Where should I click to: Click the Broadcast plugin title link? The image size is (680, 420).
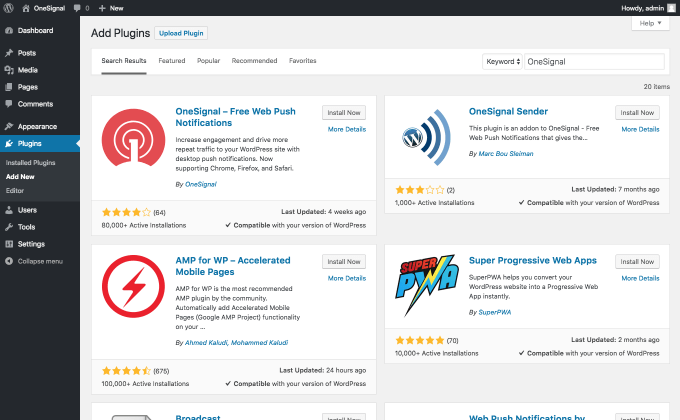click(x=198, y=417)
